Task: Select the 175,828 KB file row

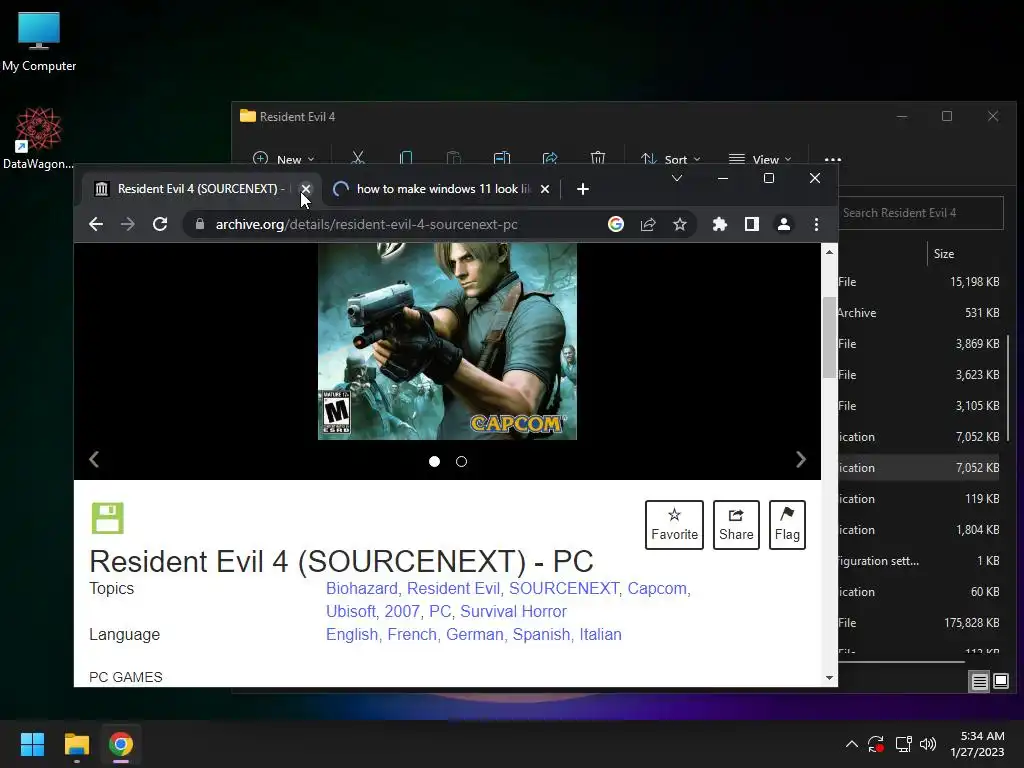Action: tap(919, 622)
